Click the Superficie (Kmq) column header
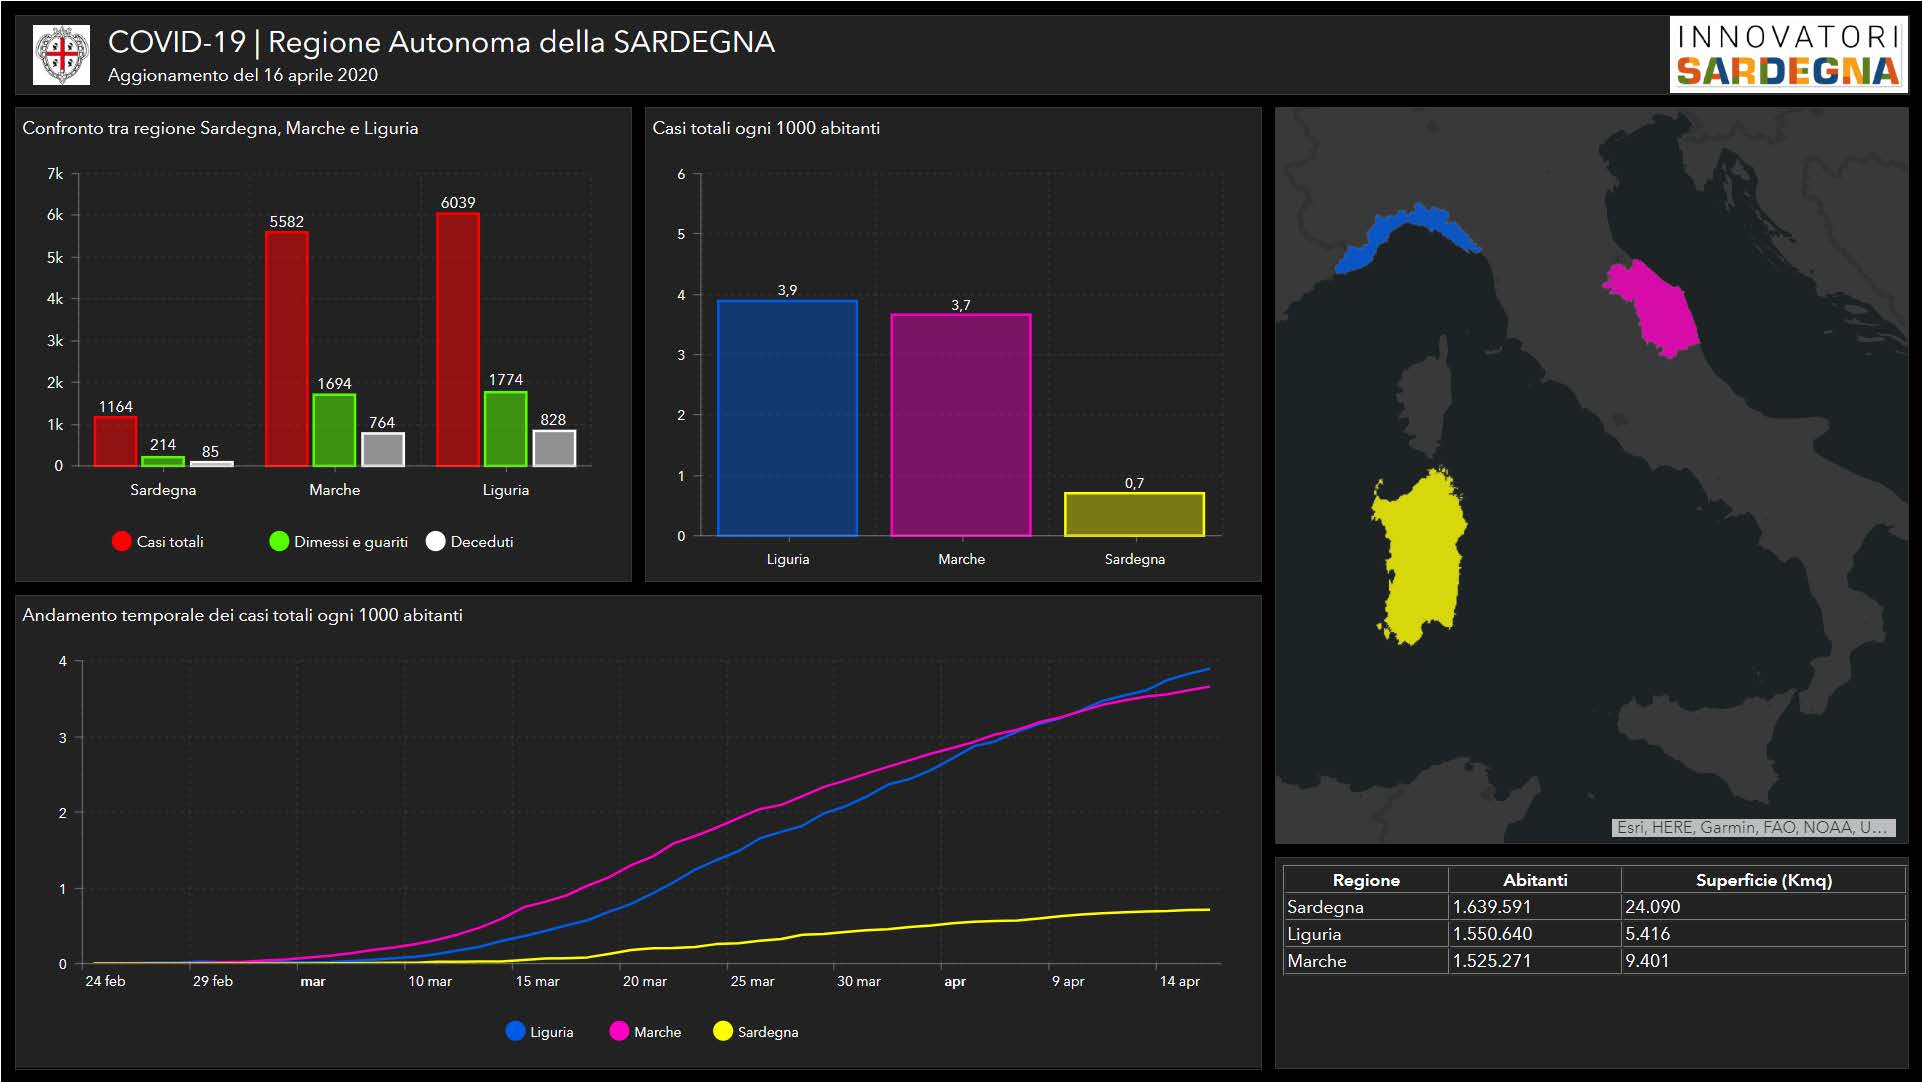This screenshot has height=1082, width=1922. click(1763, 880)
